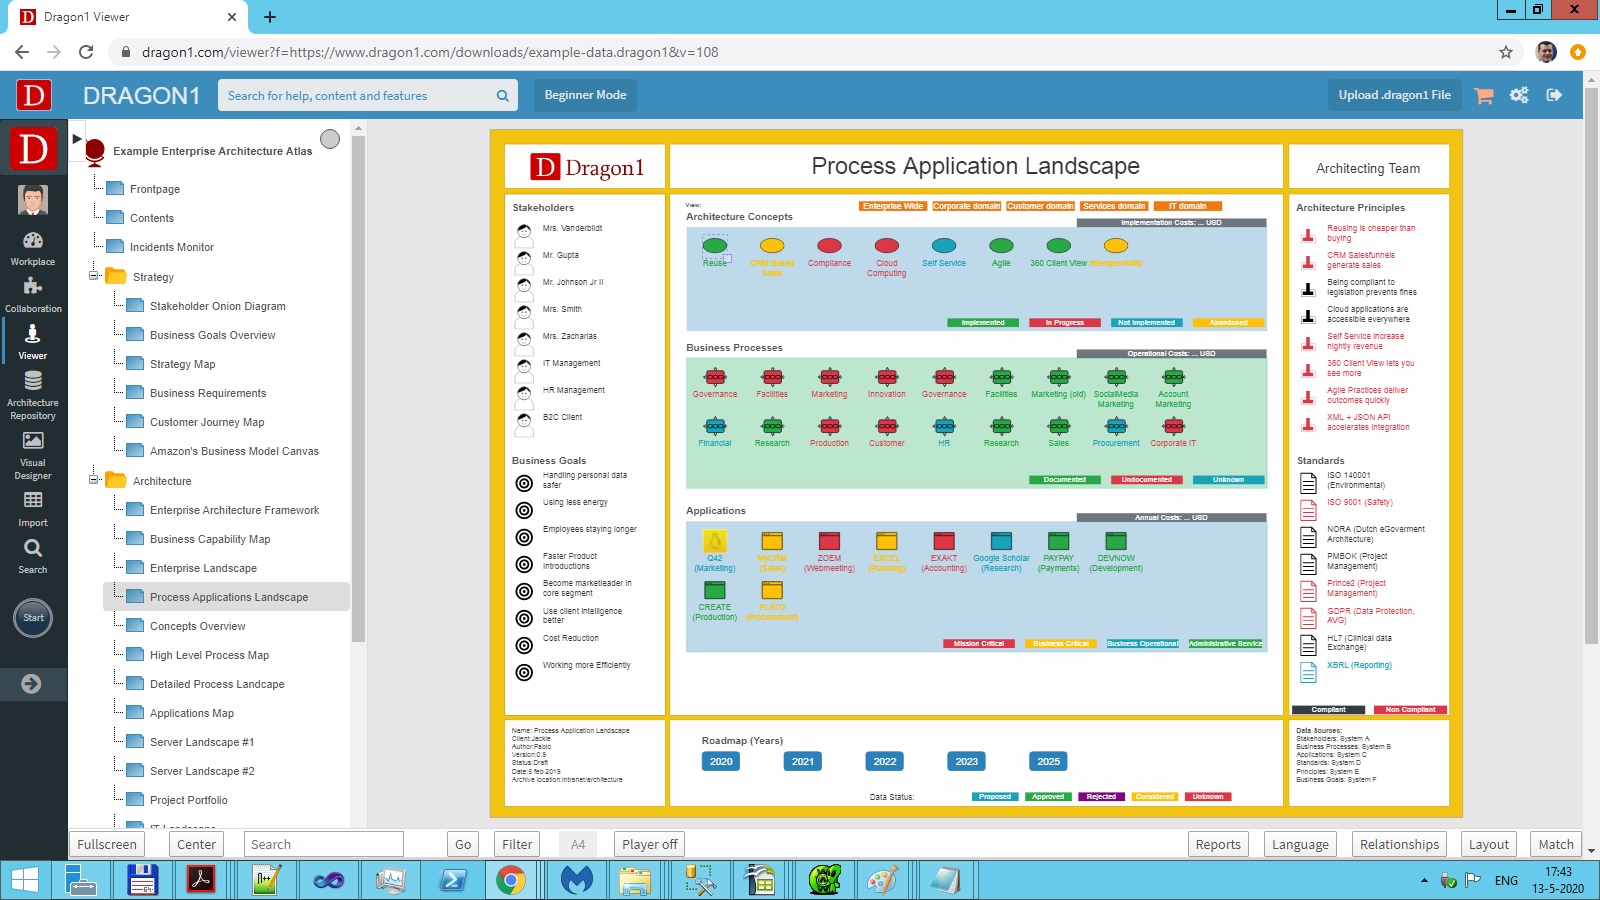
Task: Open the Layout menu
Action: (1488, 844)
